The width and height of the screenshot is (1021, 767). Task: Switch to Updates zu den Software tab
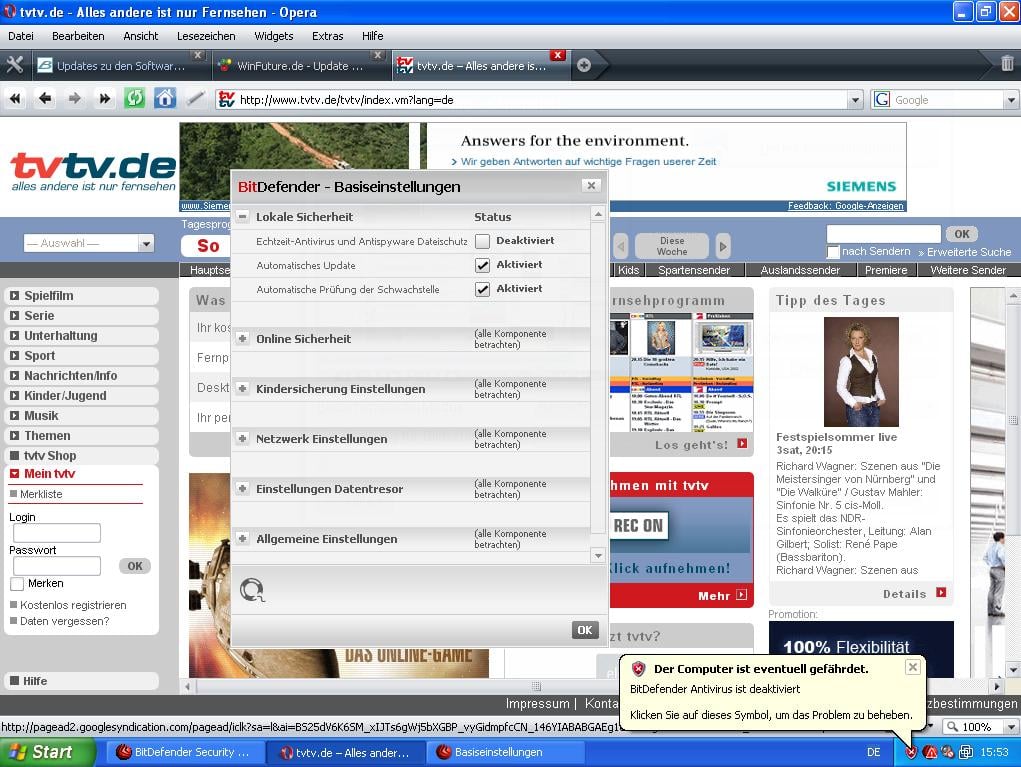[x=120, y=66]
